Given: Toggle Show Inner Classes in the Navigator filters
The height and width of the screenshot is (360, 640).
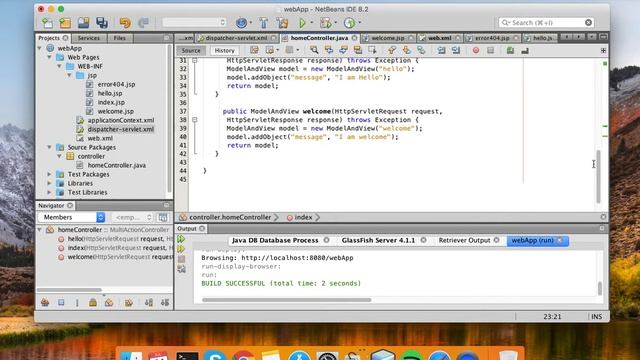Looking at the screenshot, I should [109, 302].
